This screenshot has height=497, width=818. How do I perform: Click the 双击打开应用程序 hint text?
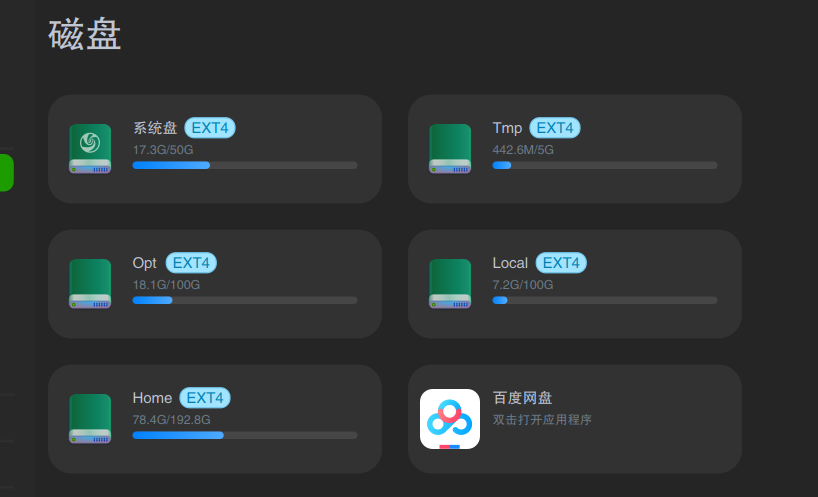tap(542, 420)
